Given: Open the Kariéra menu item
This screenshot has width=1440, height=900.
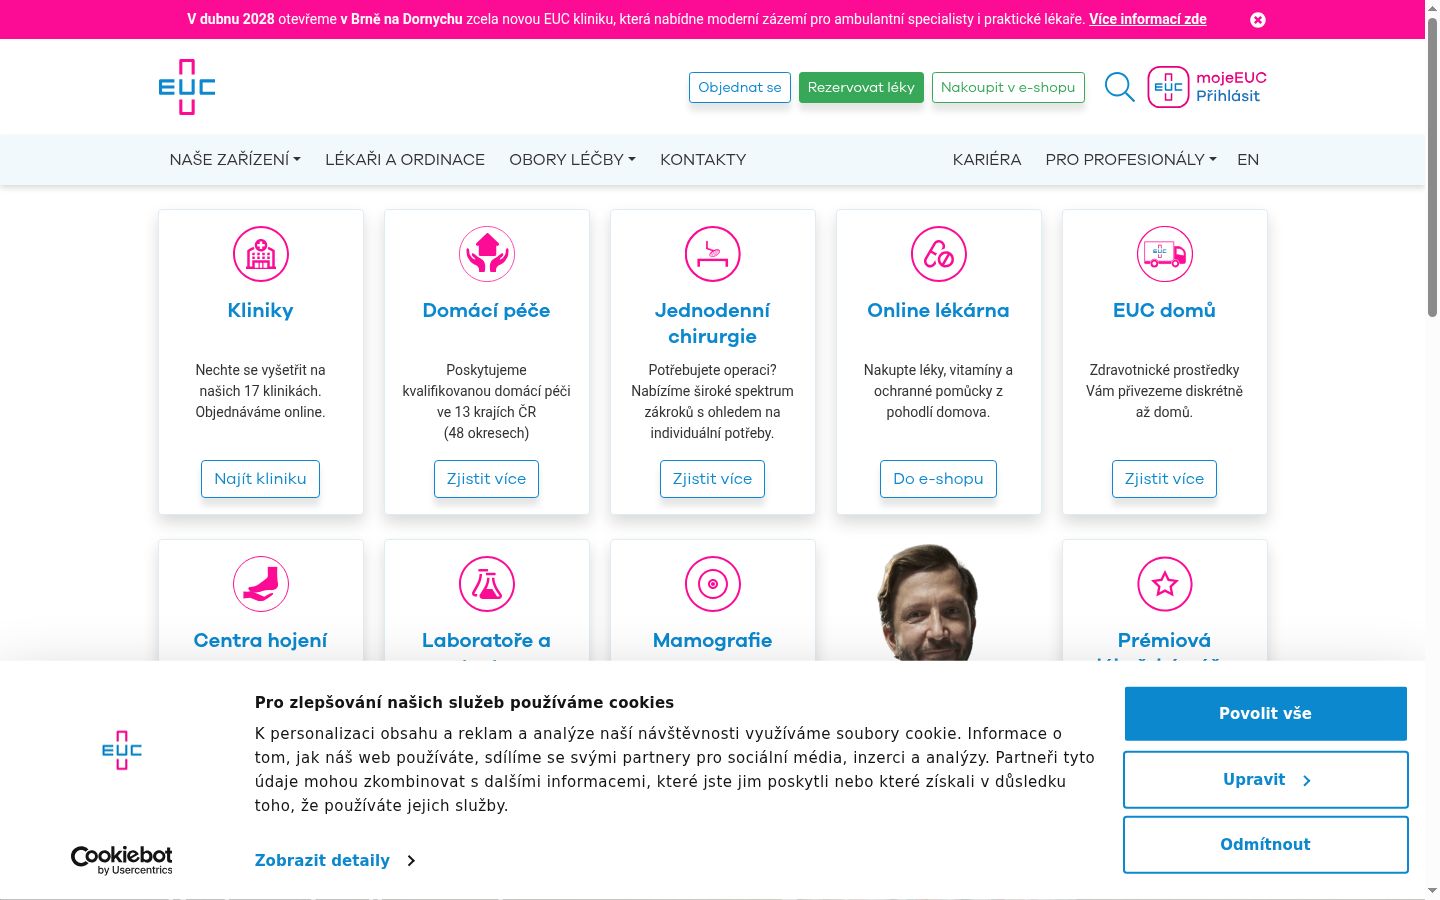Looking at the screenshot, I should click(x=987, y=159).
